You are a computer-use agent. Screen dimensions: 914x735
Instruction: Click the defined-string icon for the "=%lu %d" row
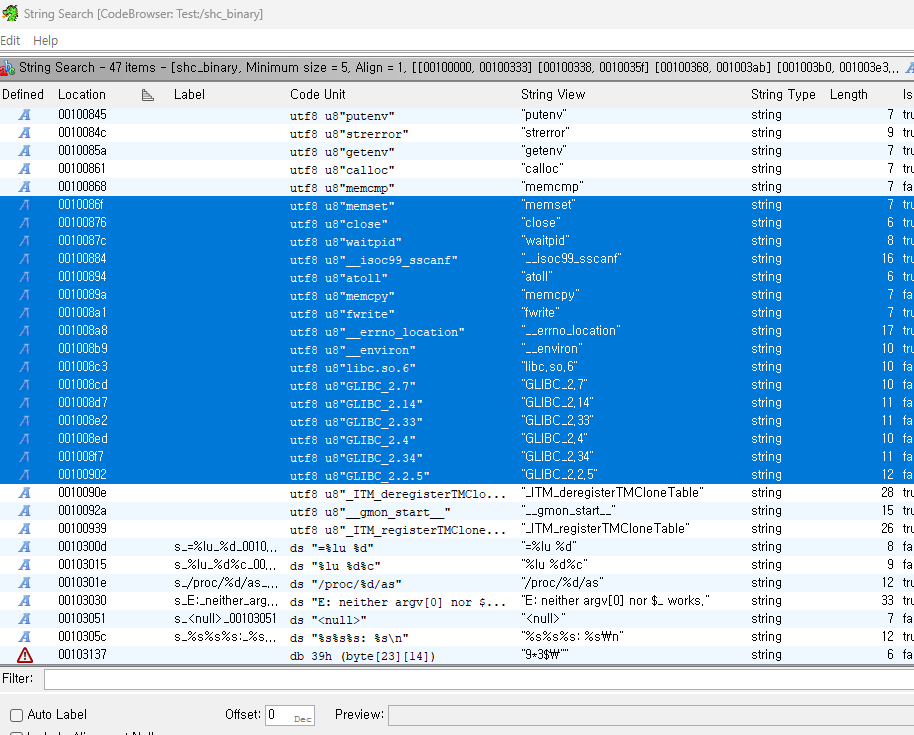(24, 547)
